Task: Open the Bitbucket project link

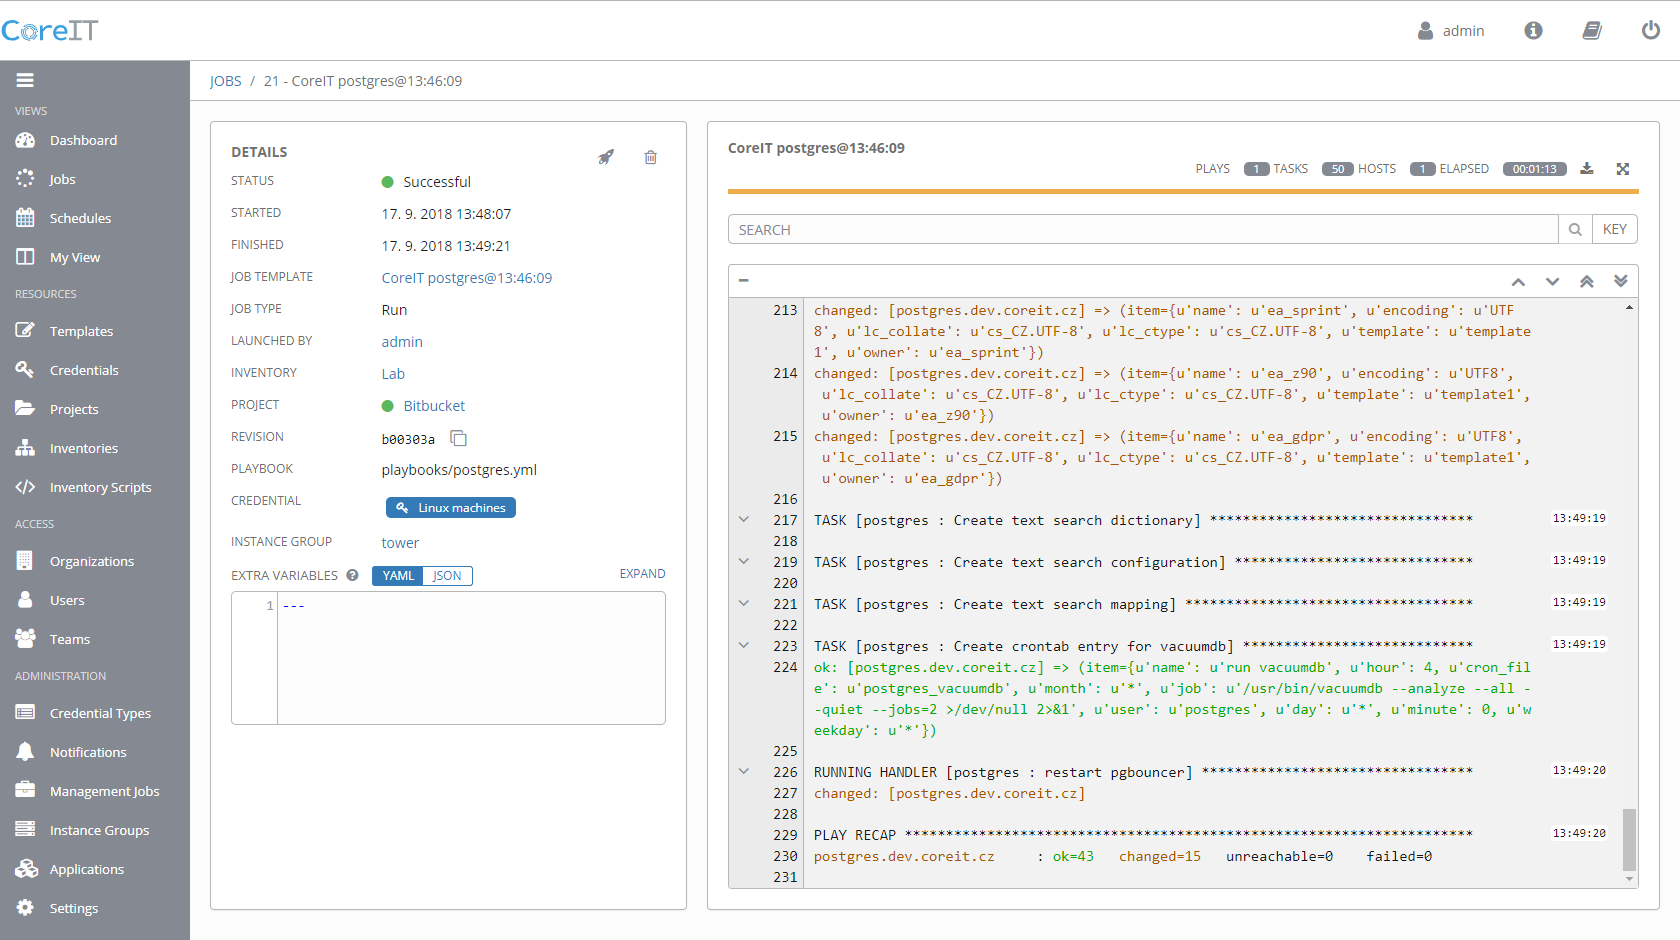Action: click(x=434, y=406)
